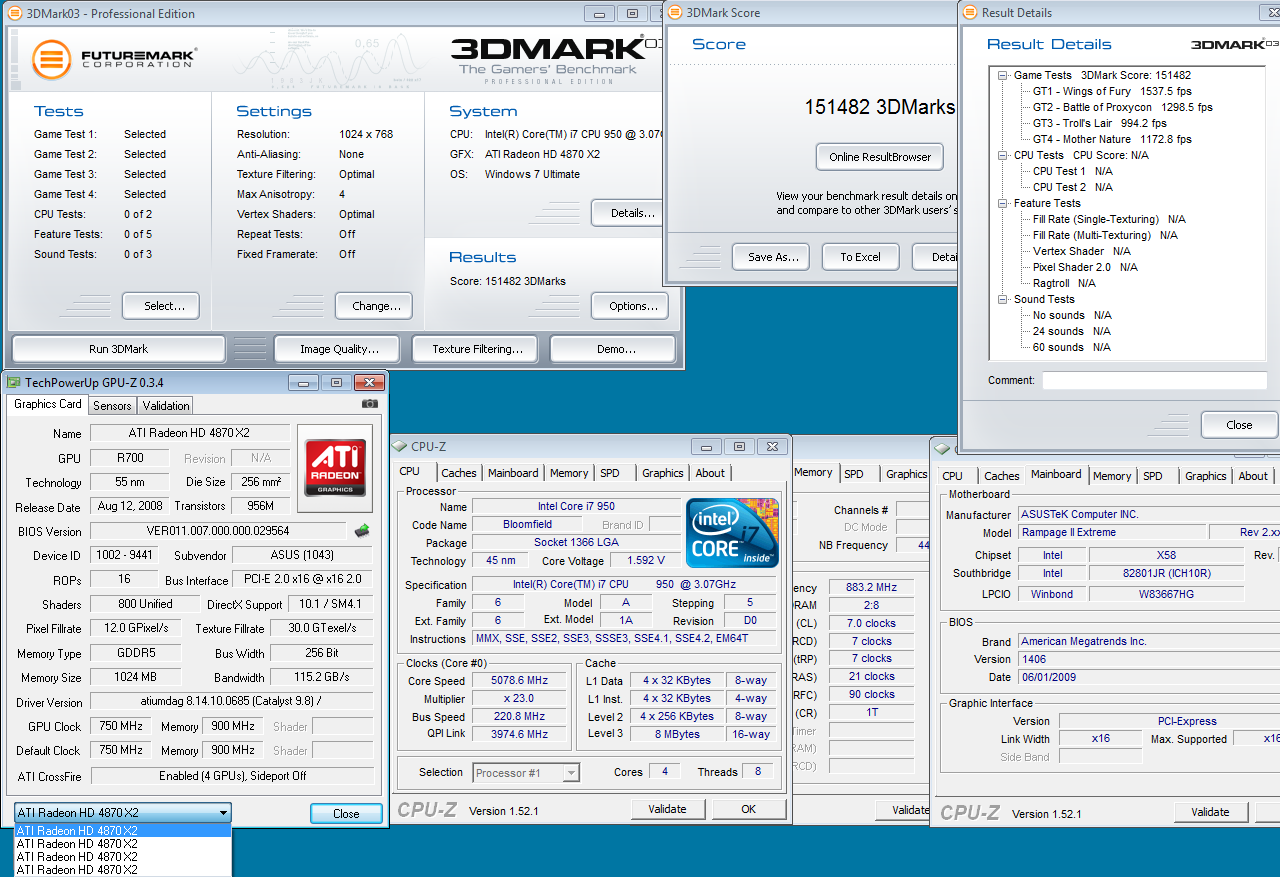Select the Ragtroll row in Feature Tests

(x=1064, y=283)
